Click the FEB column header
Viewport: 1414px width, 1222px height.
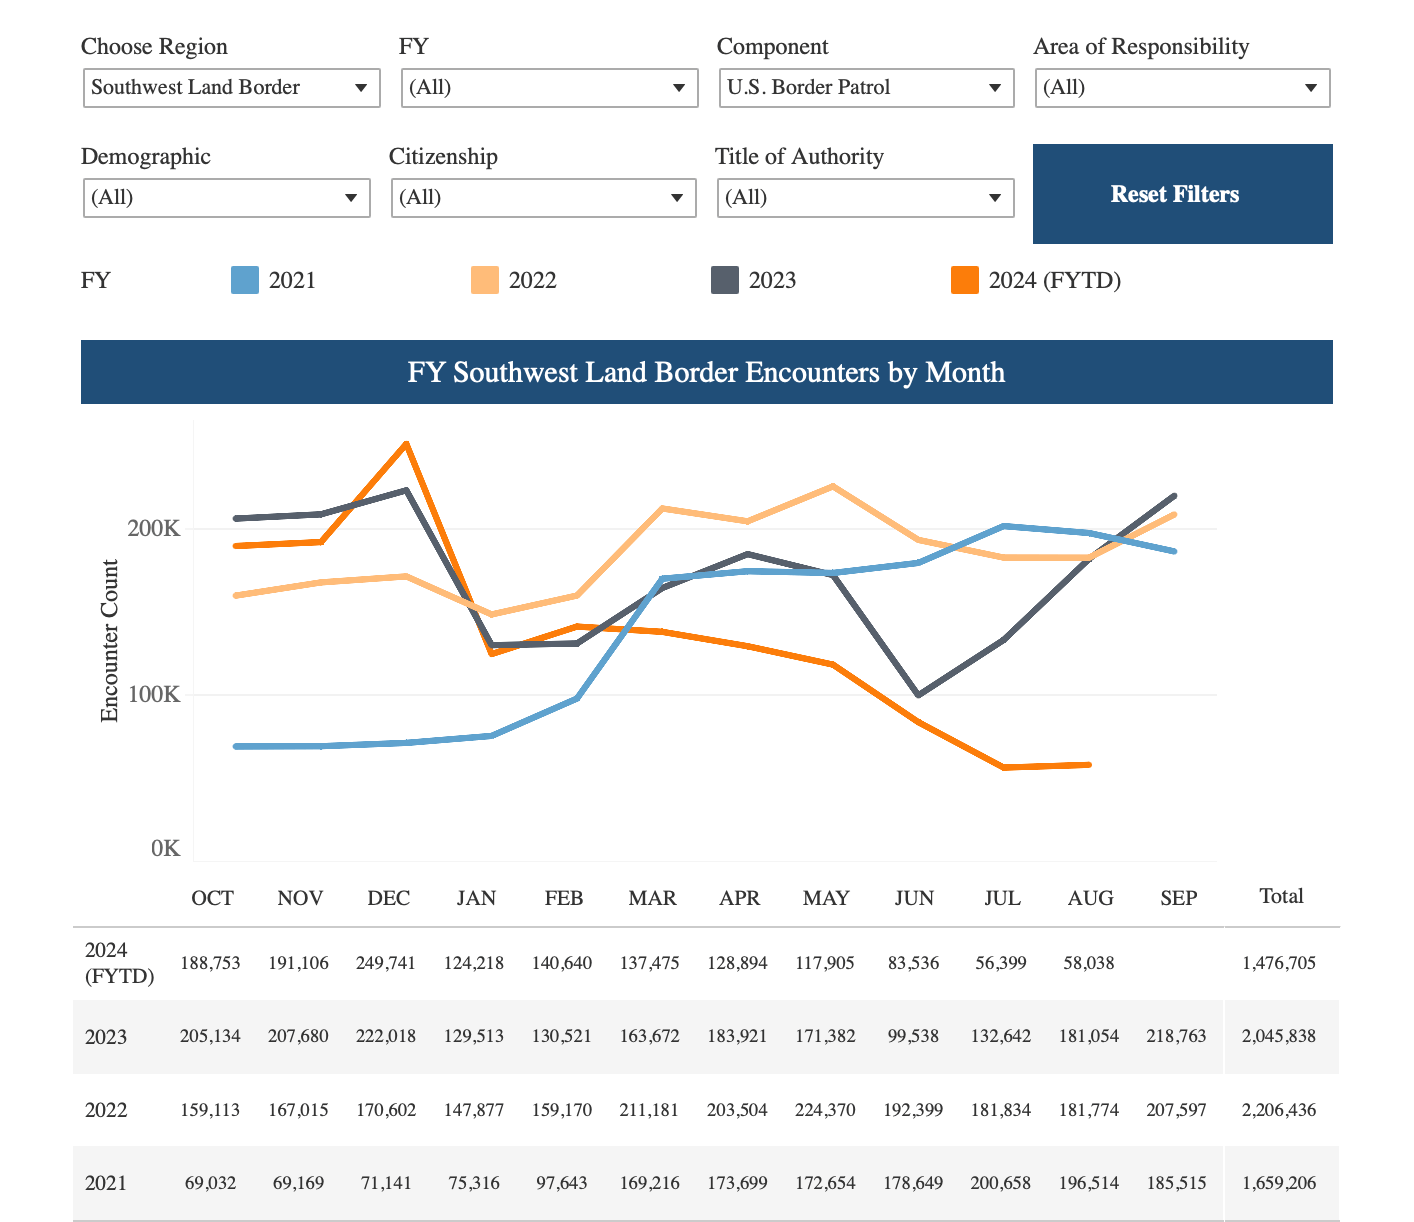click(x=564, y=898)
